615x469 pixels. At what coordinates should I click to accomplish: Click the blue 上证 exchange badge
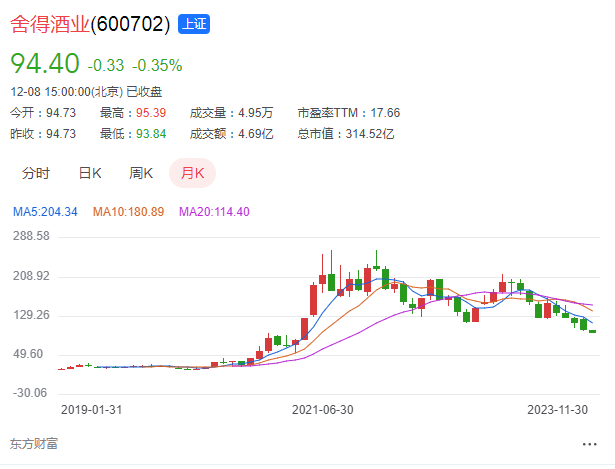(x=194, y=24)
